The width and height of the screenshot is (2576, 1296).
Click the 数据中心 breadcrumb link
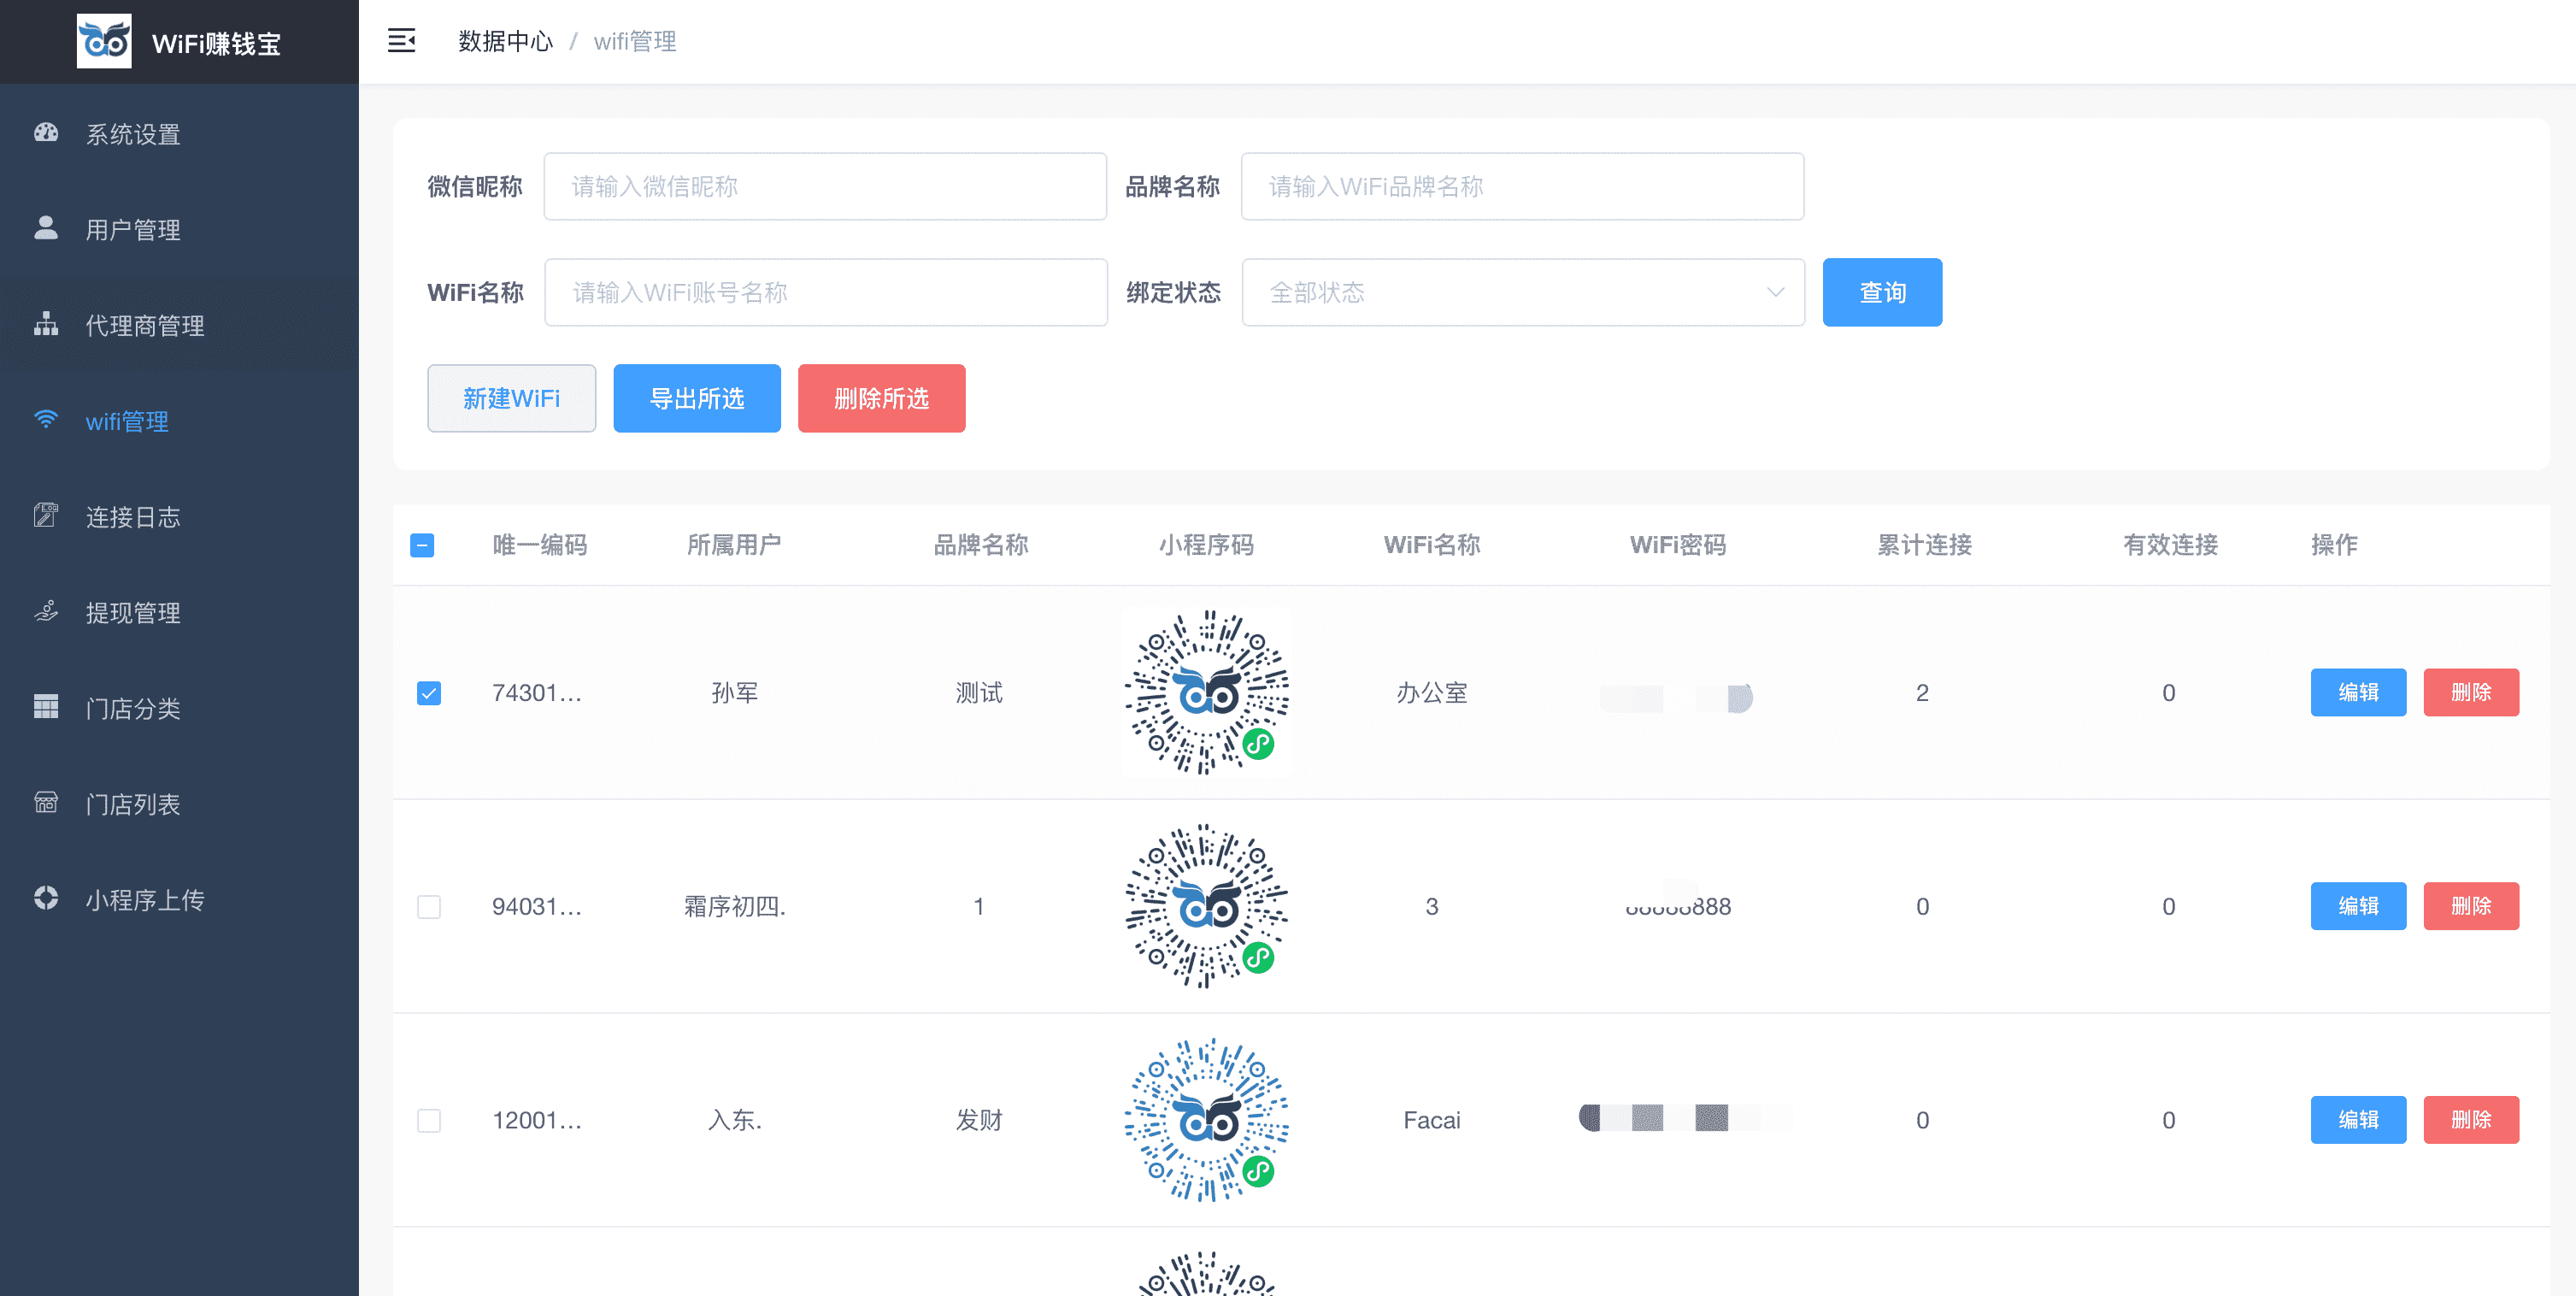505,41
